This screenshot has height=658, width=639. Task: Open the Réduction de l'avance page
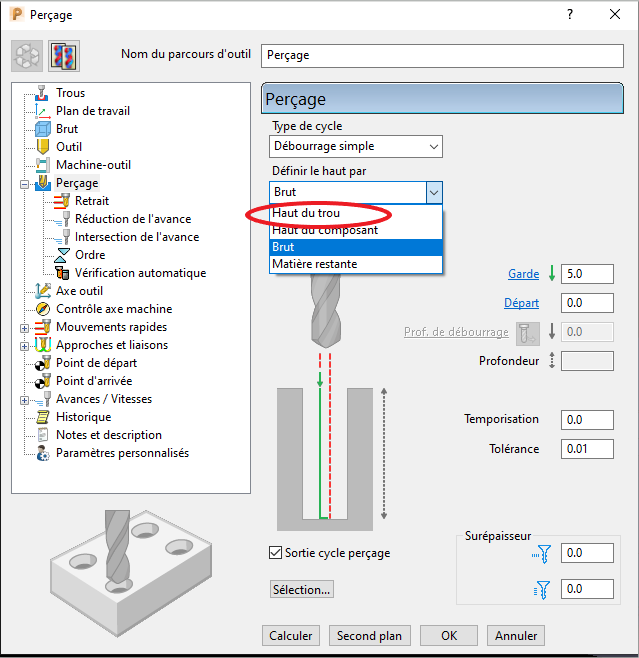[x=132, y=219]
